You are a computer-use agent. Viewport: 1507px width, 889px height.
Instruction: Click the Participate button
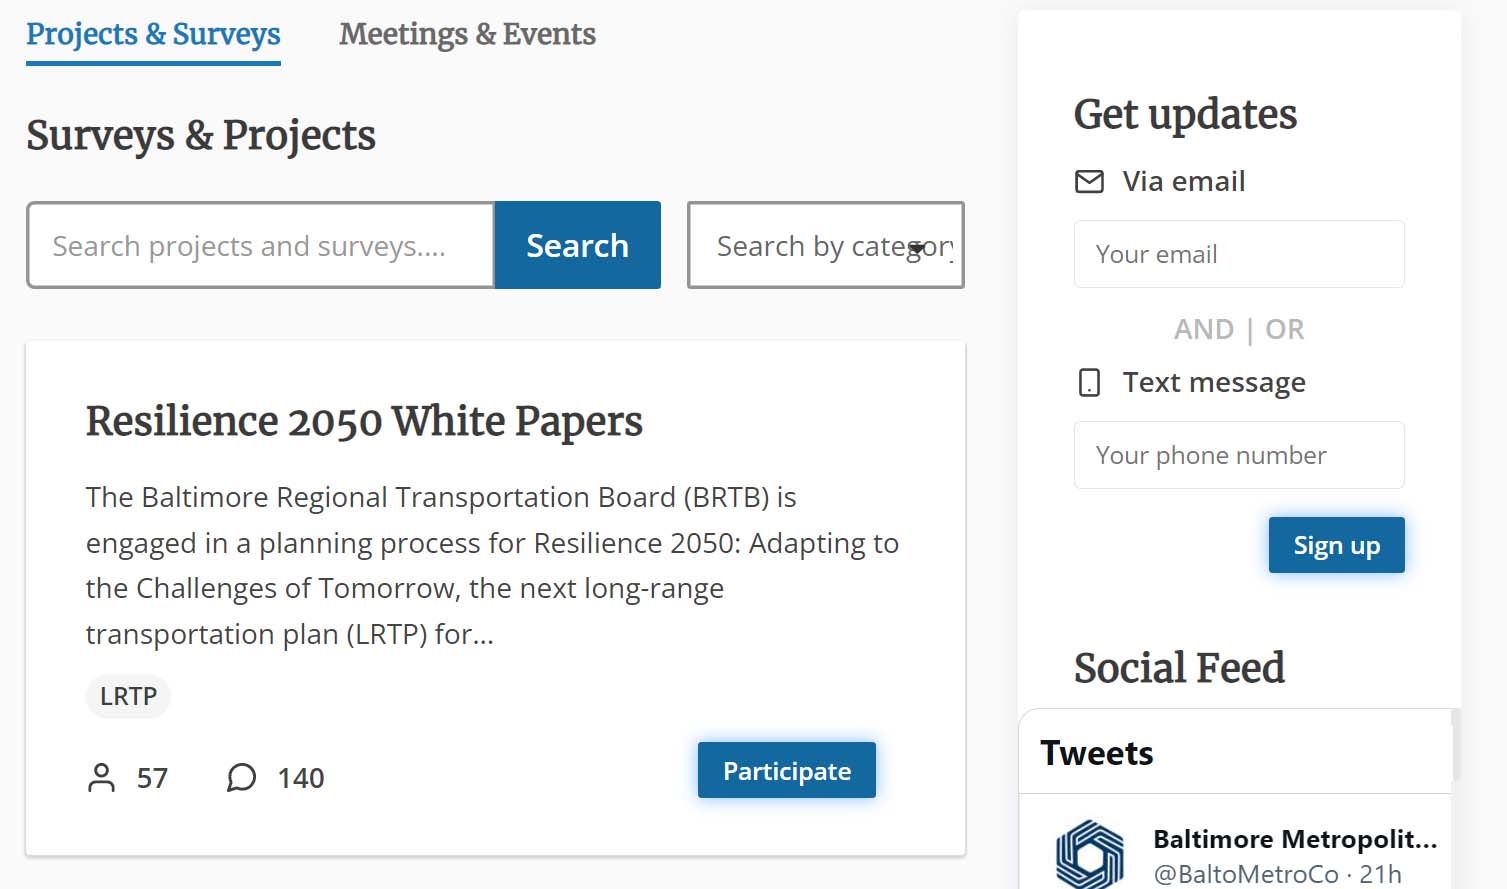[x=786, y=771]
